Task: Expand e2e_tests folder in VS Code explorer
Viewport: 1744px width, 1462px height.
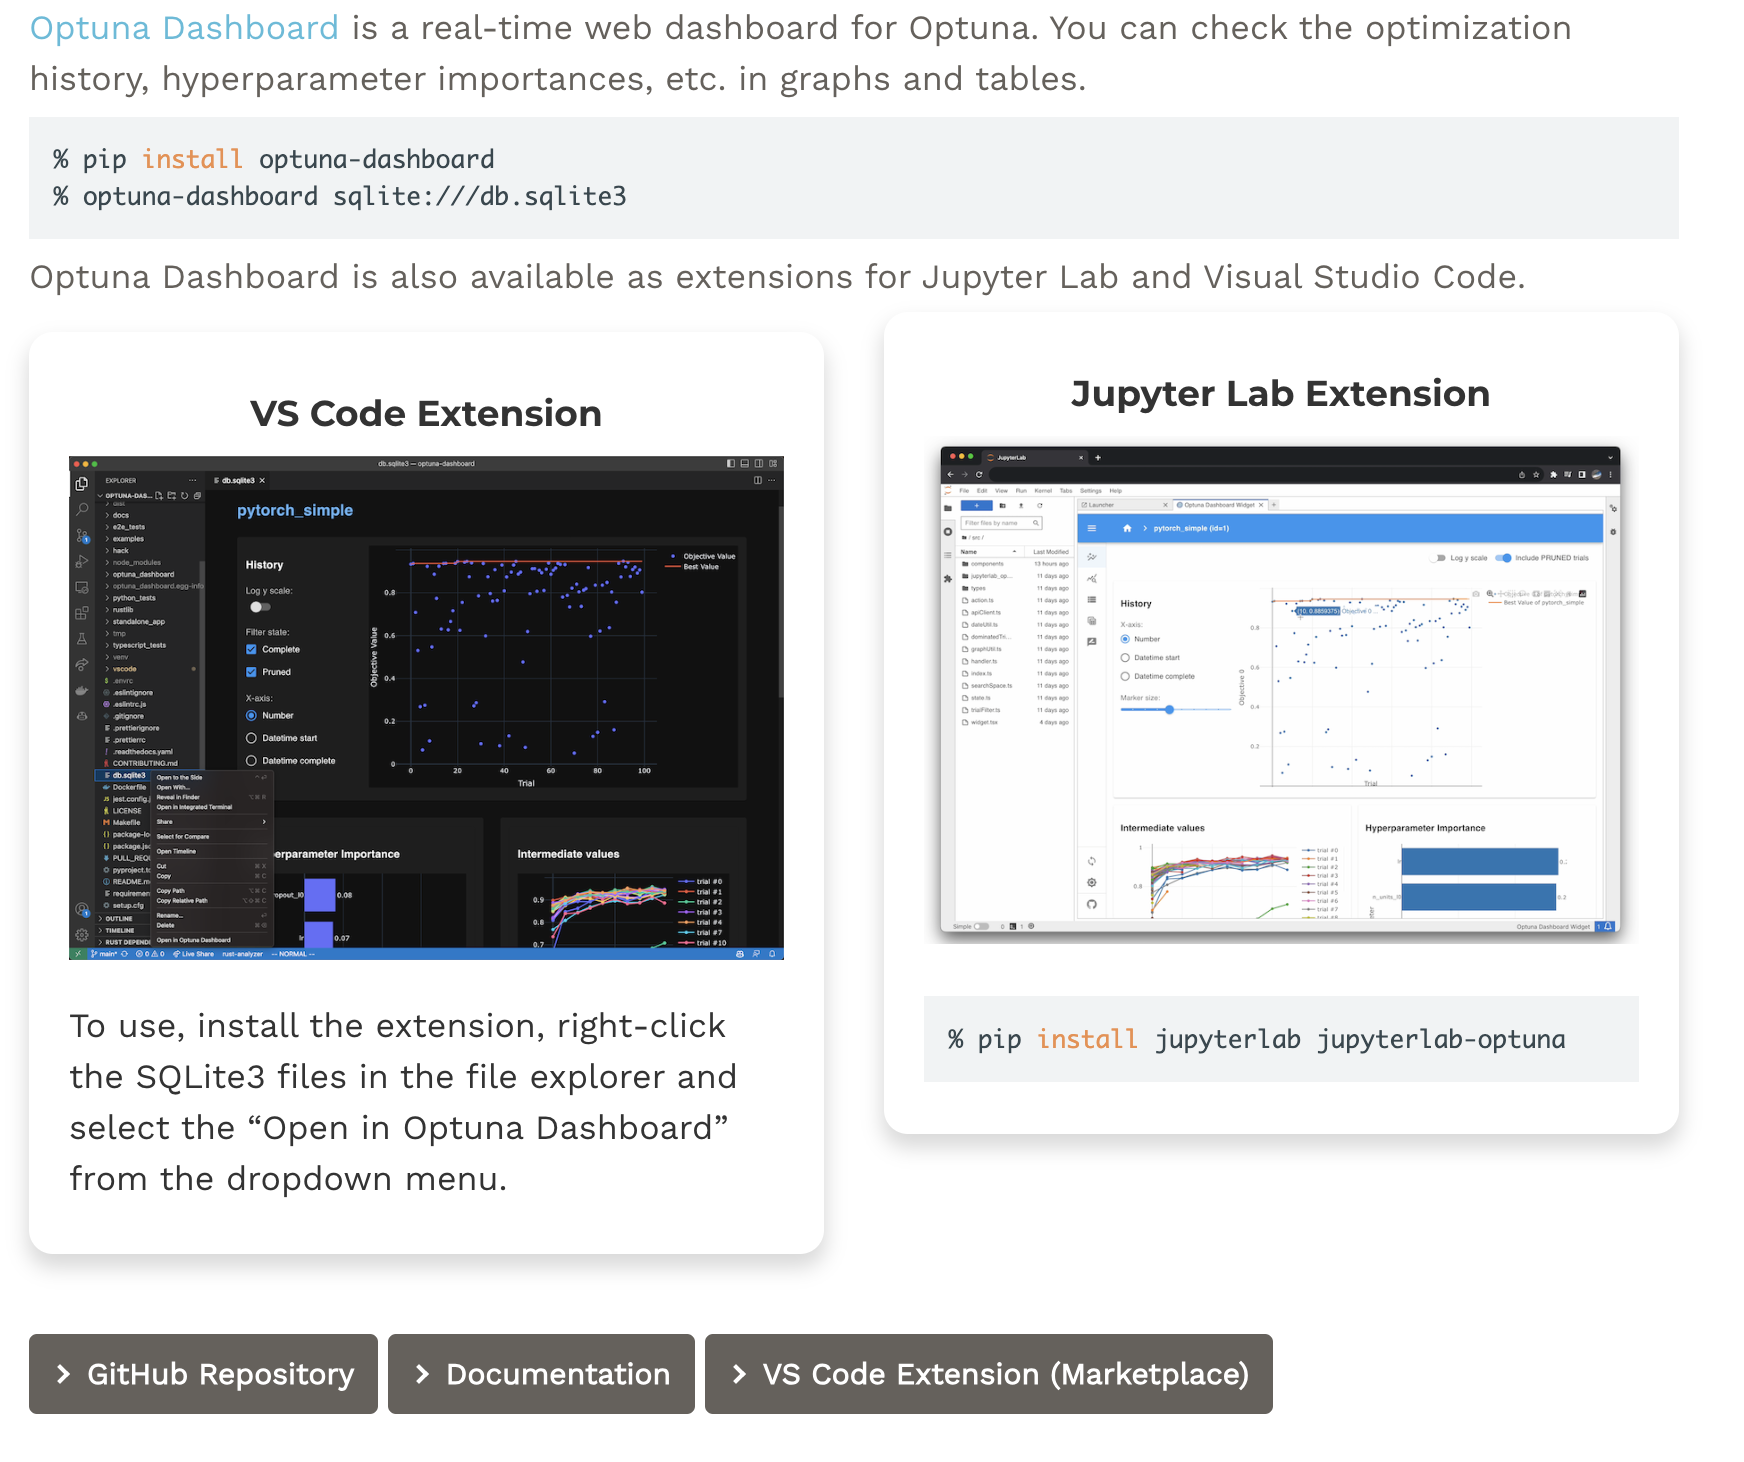Action: pos(125,527)
